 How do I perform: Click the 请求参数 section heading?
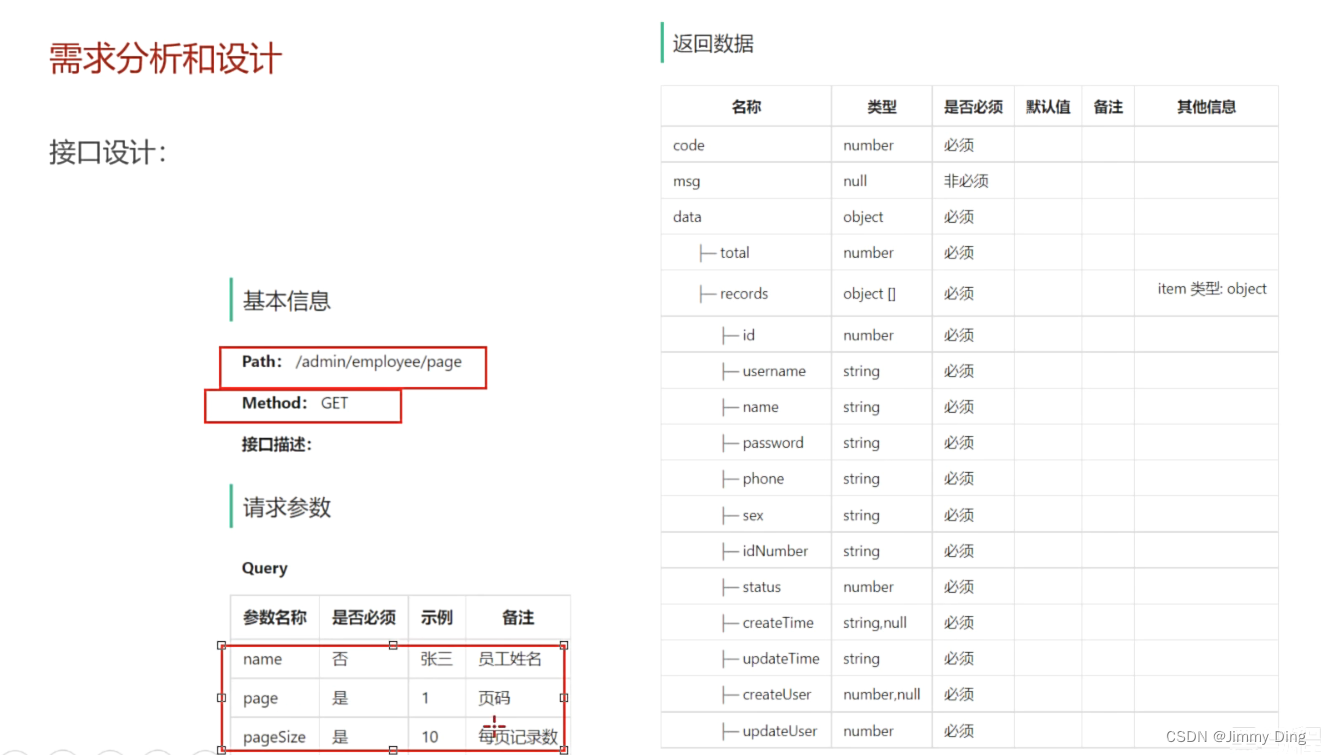287,507
